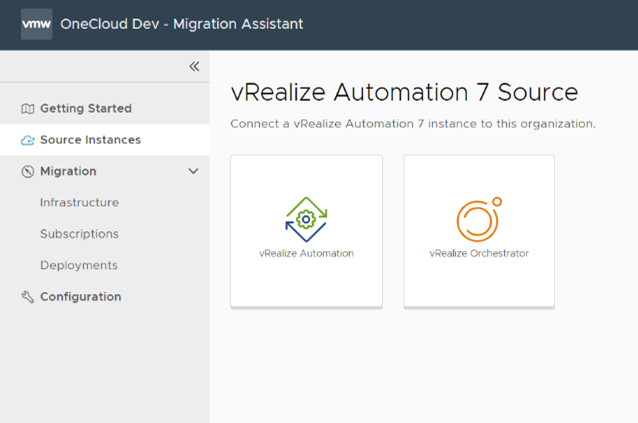638x423 pixels.
Task: Click the Configuration wrench icon
Action: point(28,297)
